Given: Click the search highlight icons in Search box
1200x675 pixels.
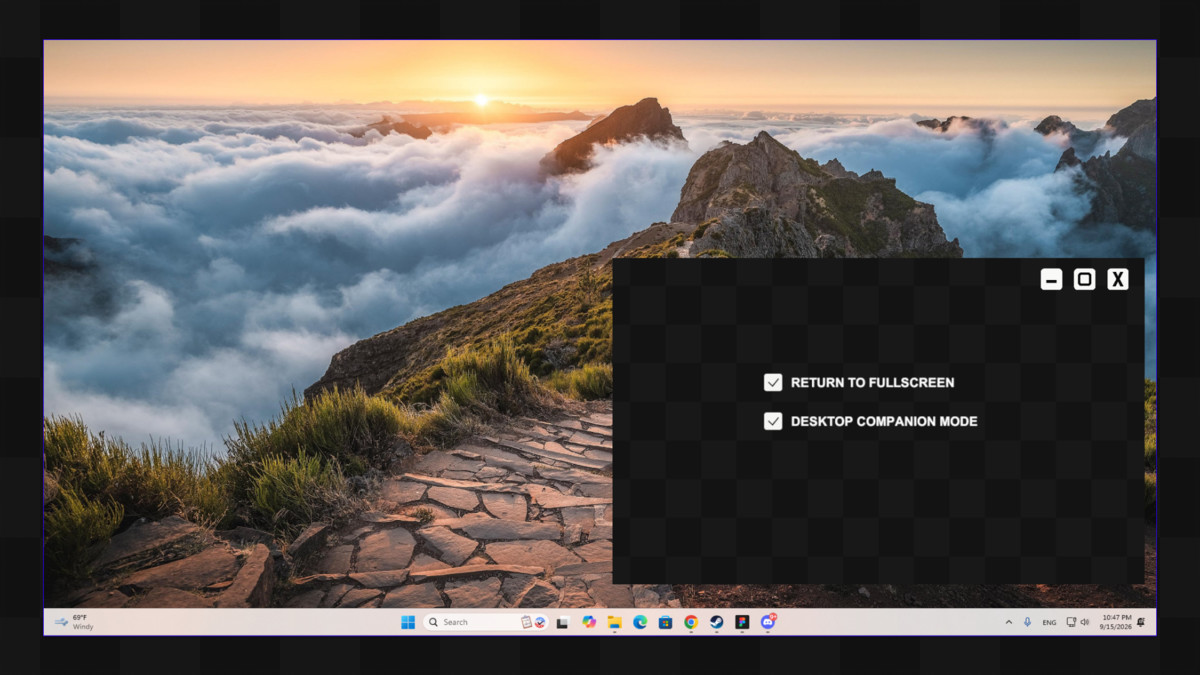Looking at the screenshot, I should coord(533,622).
